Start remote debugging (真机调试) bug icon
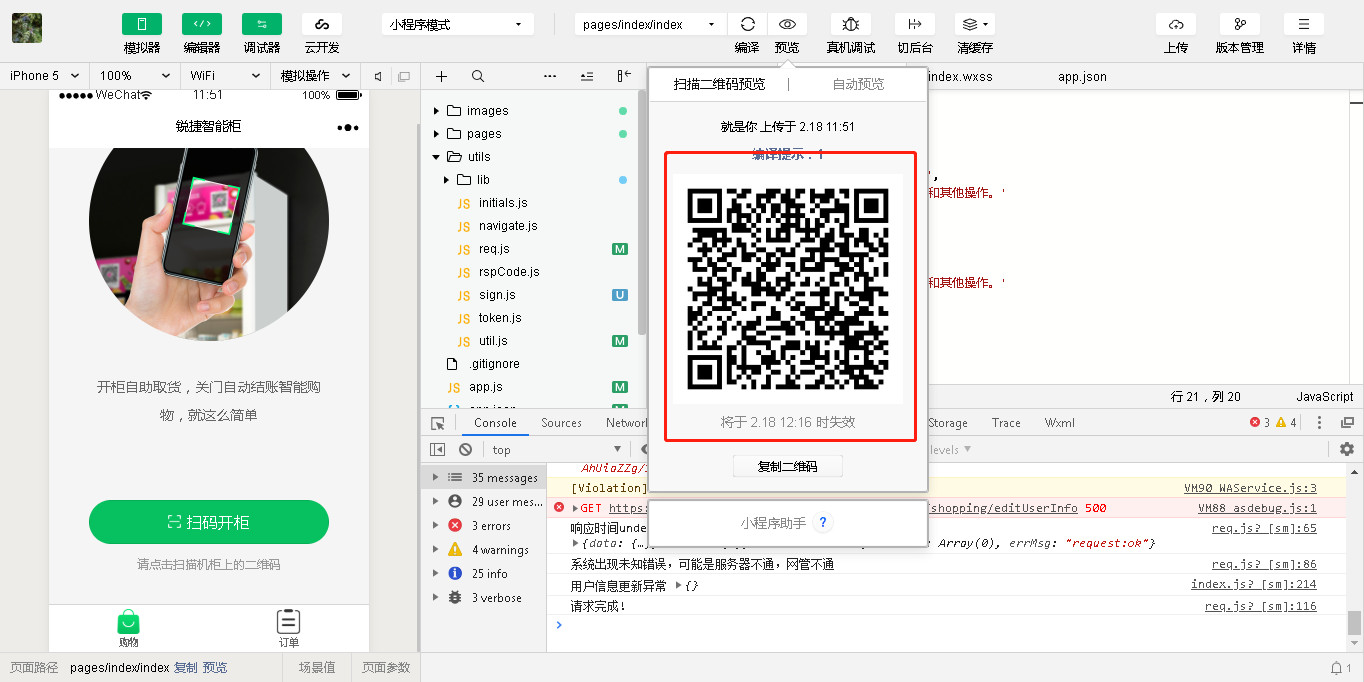Image resolution: width=1364 pixels, height=682 pixels. coord(851,24)
